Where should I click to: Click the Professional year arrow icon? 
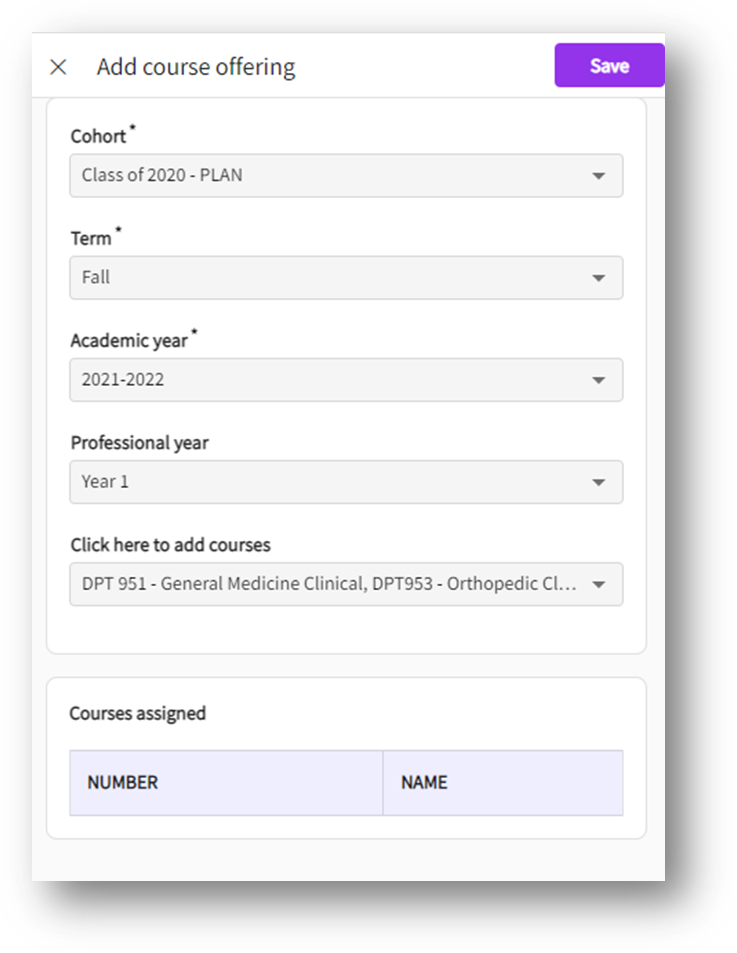[598, 482]
